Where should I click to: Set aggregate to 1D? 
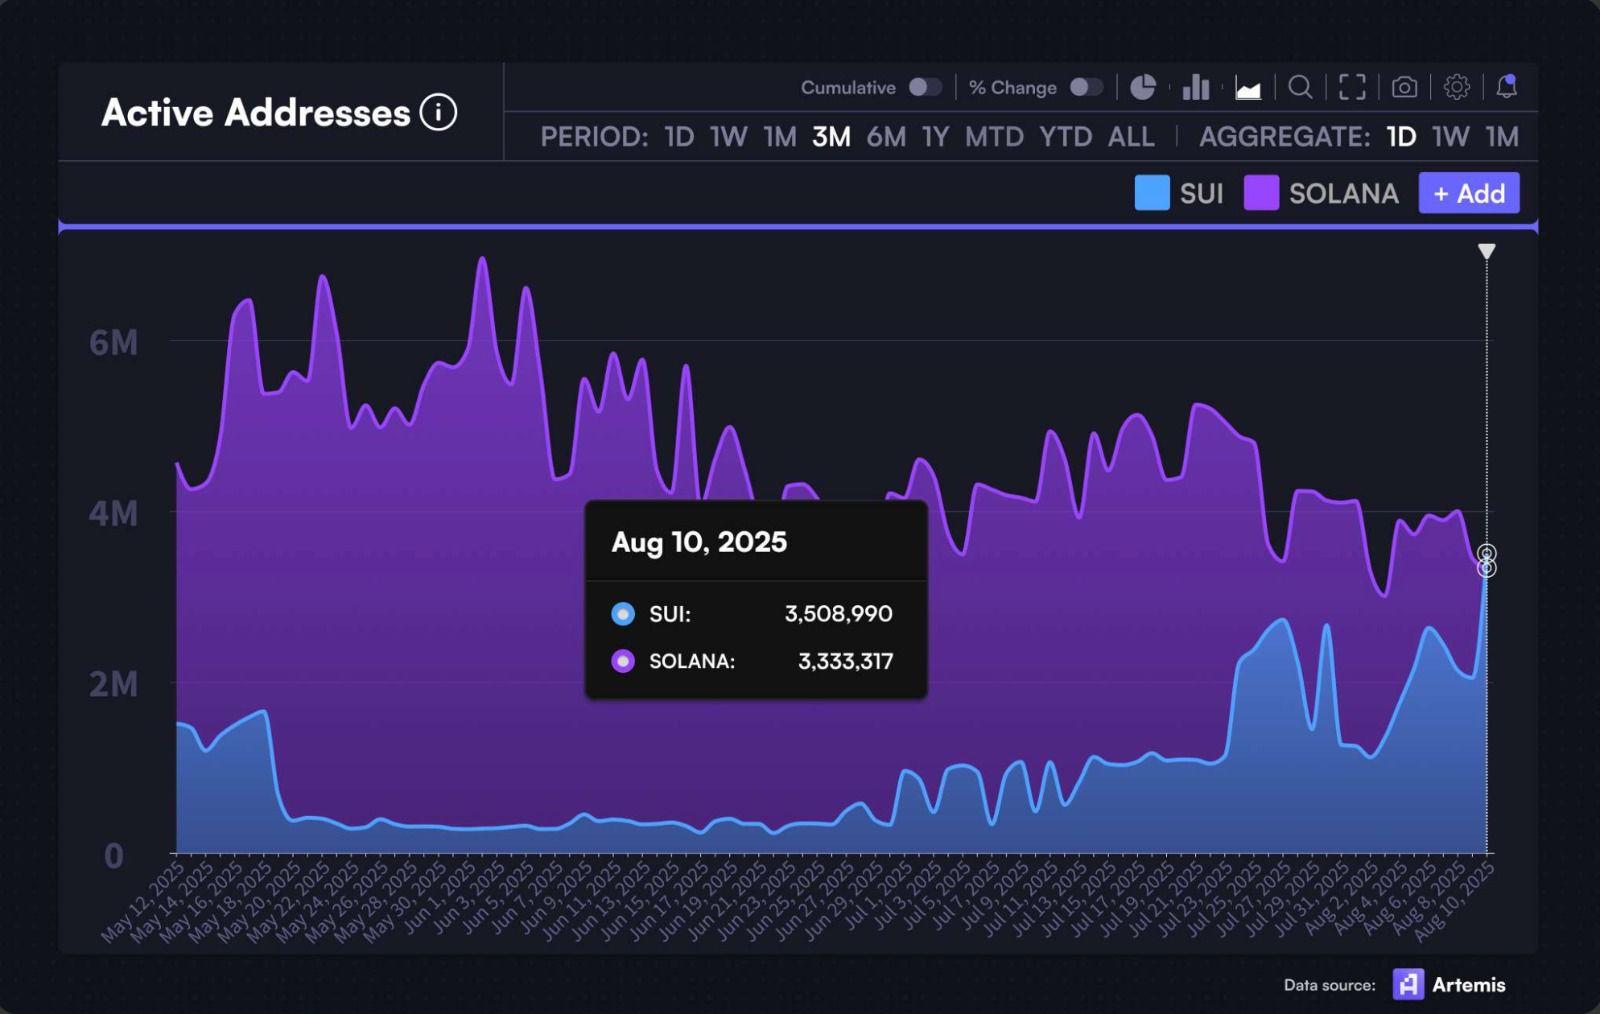[x=1401, y=137]
